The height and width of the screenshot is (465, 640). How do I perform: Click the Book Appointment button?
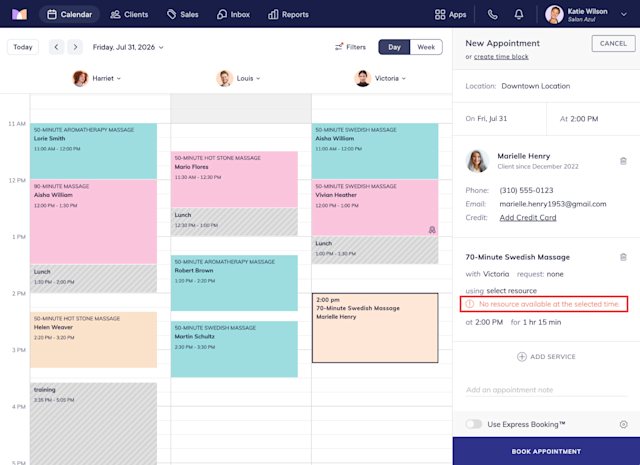[x=546, y=451]
